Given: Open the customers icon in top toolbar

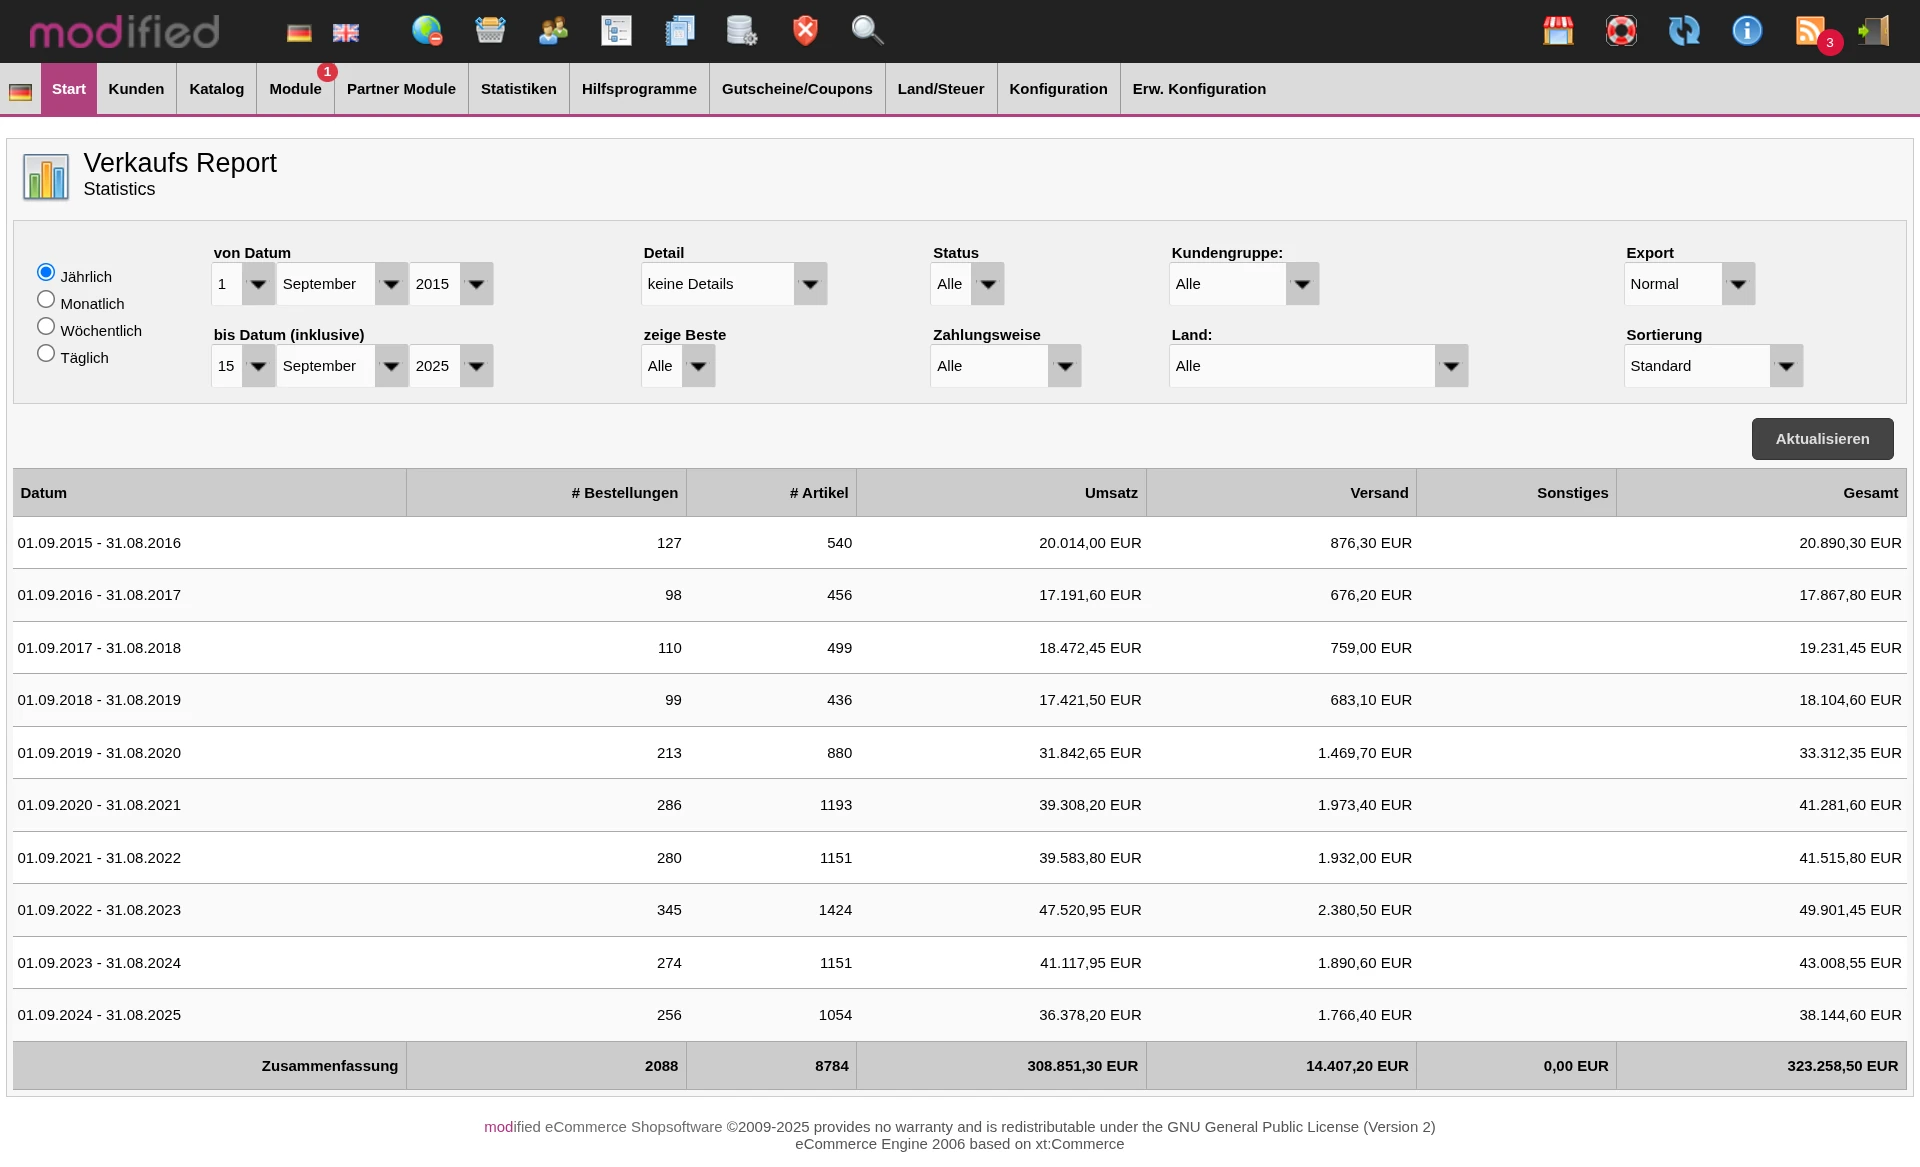Looking at the screenshot, I should (553, 30).
